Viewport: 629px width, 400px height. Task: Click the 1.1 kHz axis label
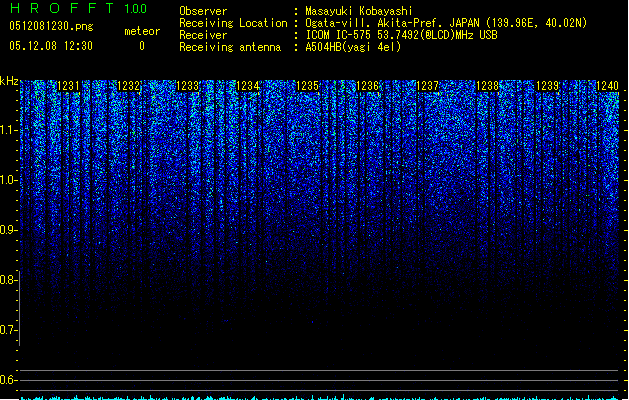pos(9,130)
